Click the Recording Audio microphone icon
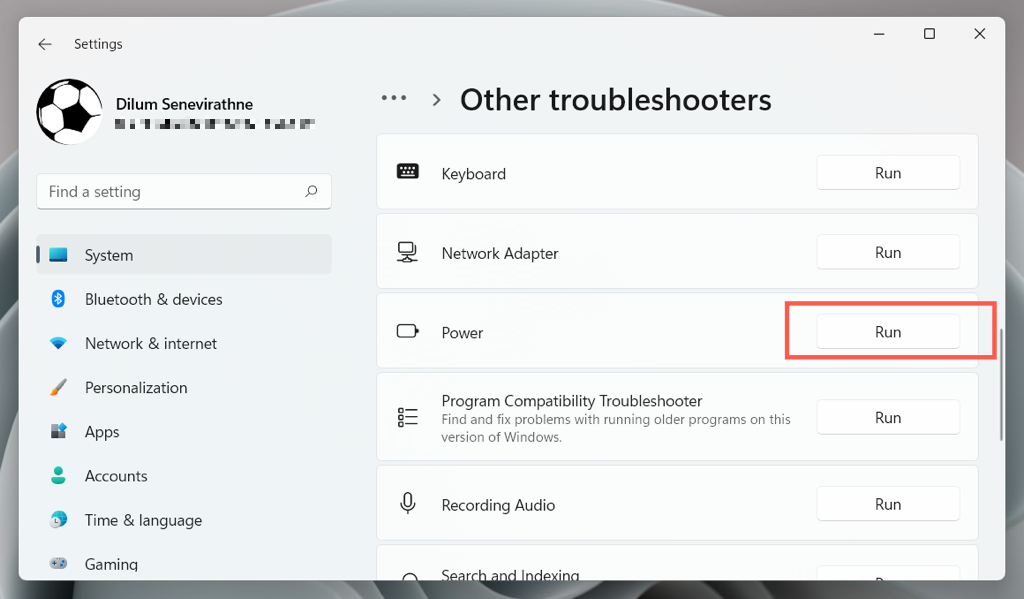This screenshot has height=599, width=1024. point(408,503)
